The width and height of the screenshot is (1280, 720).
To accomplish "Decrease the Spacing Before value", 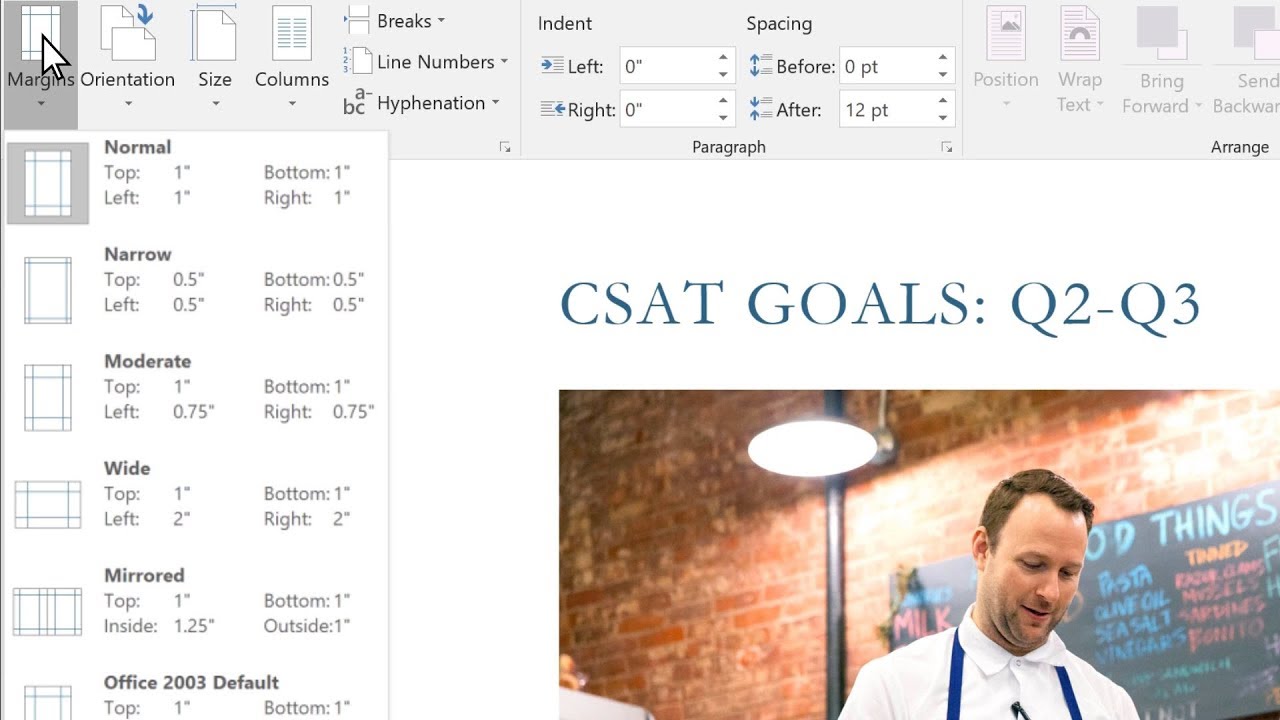I will point(943,75).
